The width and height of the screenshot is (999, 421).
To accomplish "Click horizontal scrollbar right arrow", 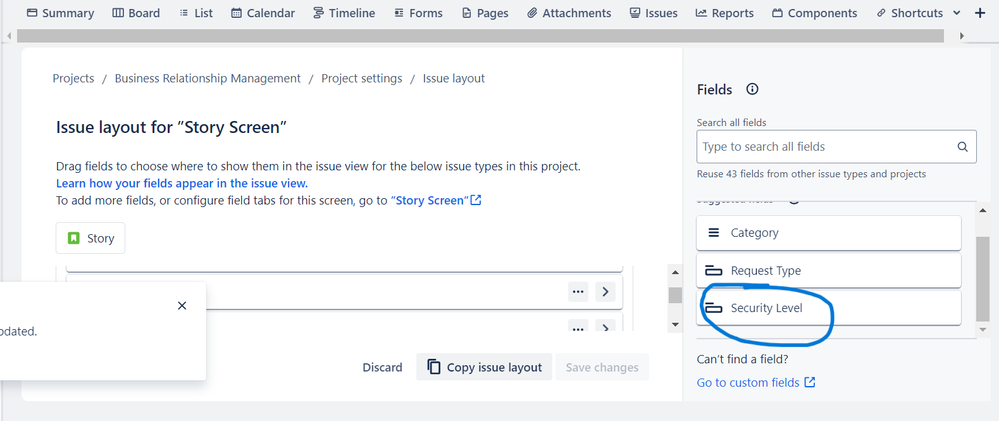I will (962, 36).
